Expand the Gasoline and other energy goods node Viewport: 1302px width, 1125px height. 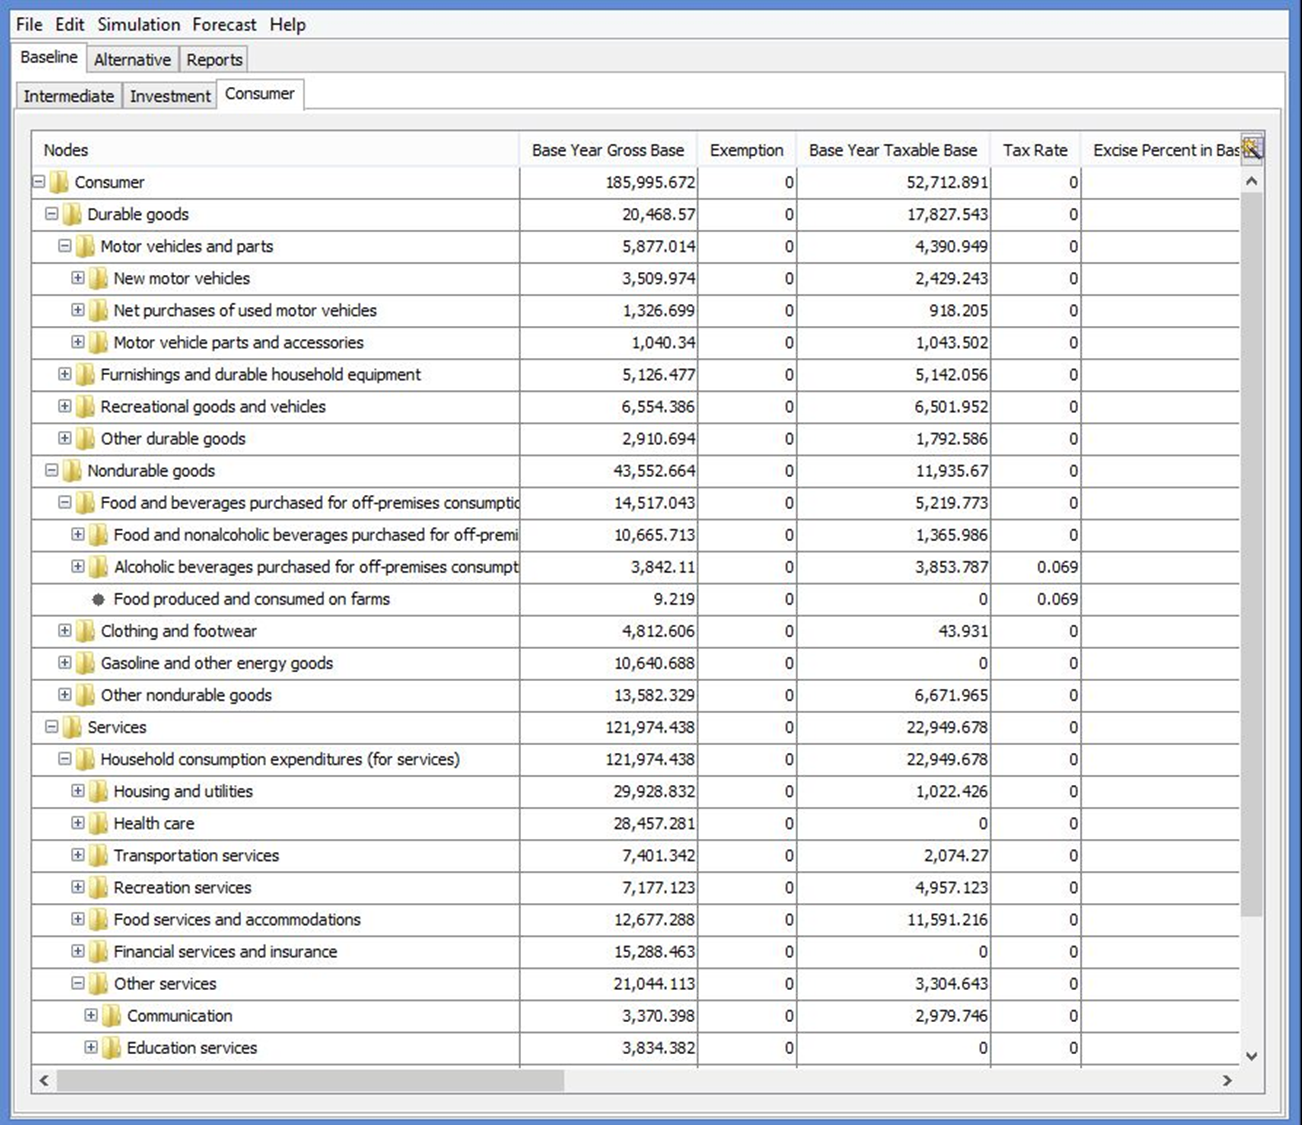click(65, 663)
